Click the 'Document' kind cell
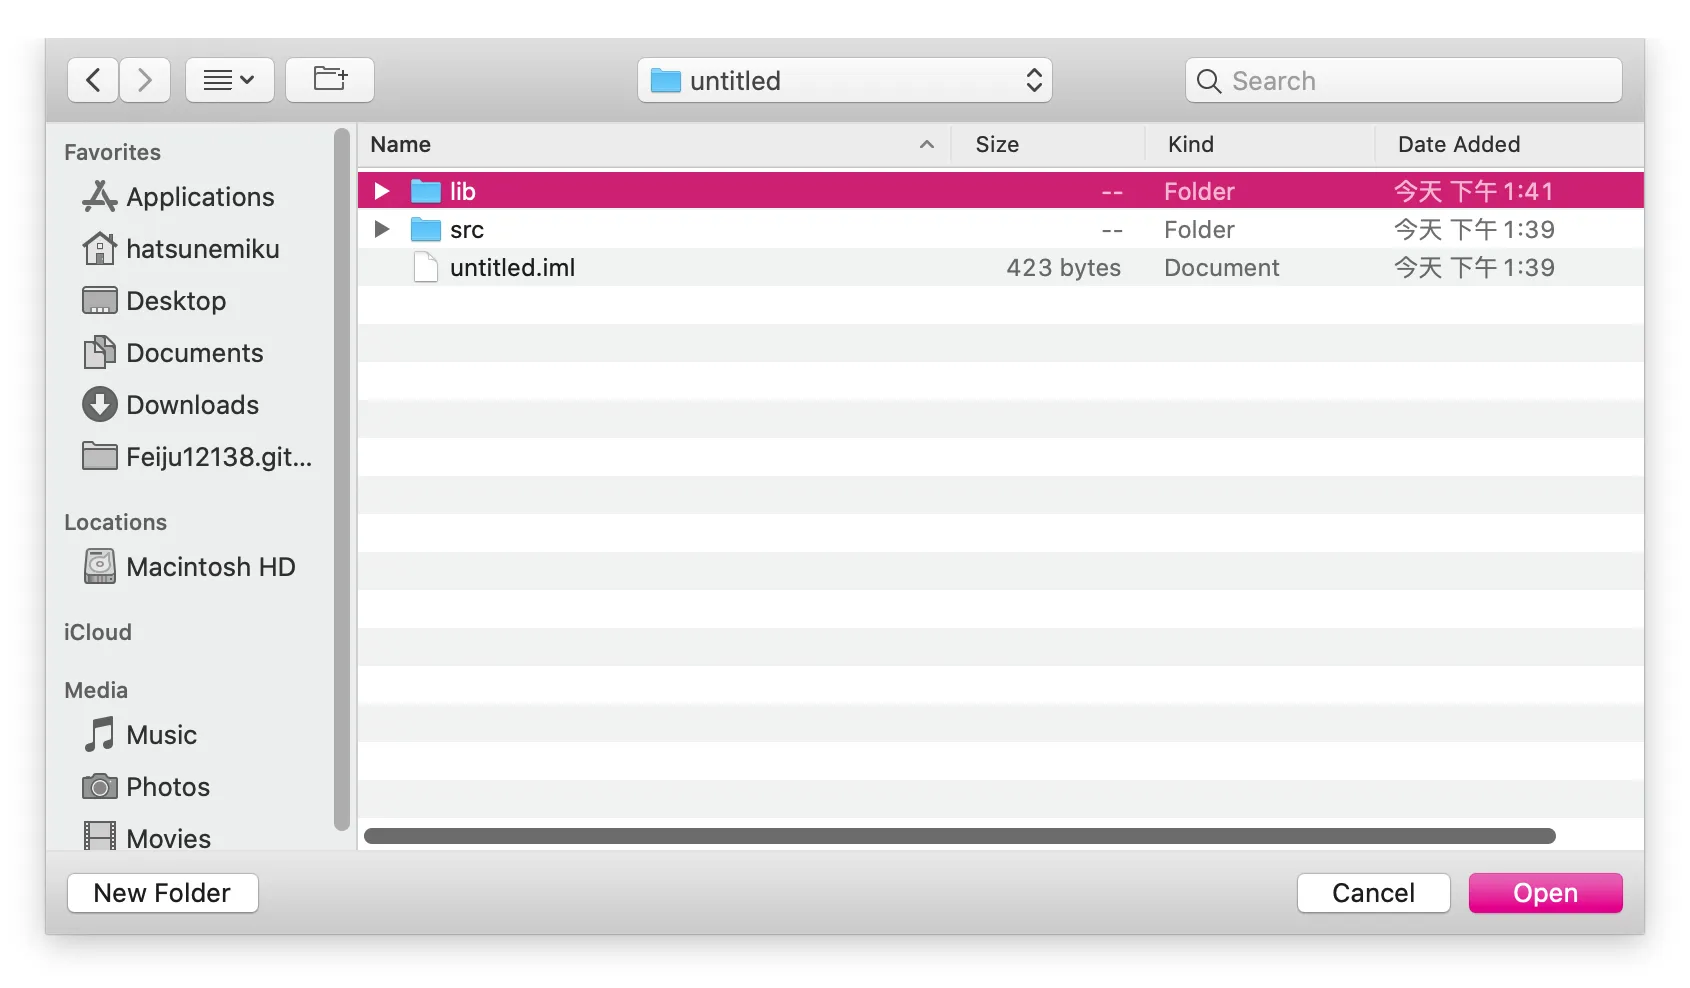 tap(1221, 268)
